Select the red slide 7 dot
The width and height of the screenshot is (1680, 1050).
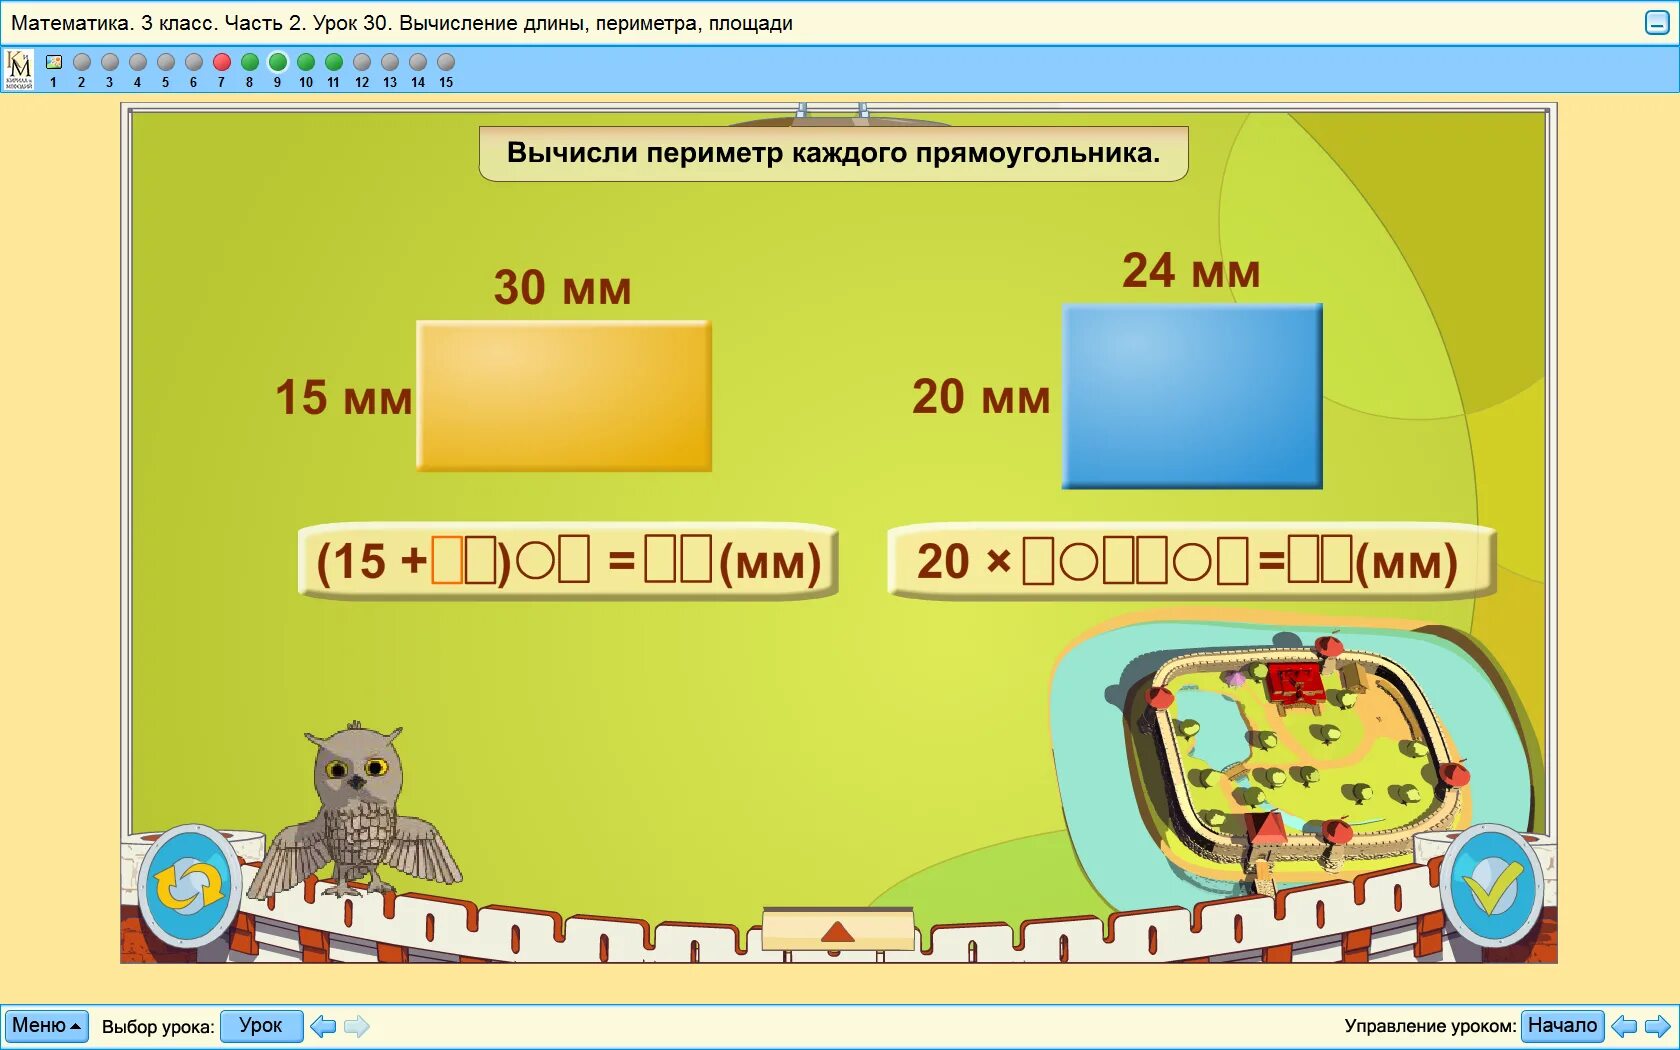coord(222,62)
